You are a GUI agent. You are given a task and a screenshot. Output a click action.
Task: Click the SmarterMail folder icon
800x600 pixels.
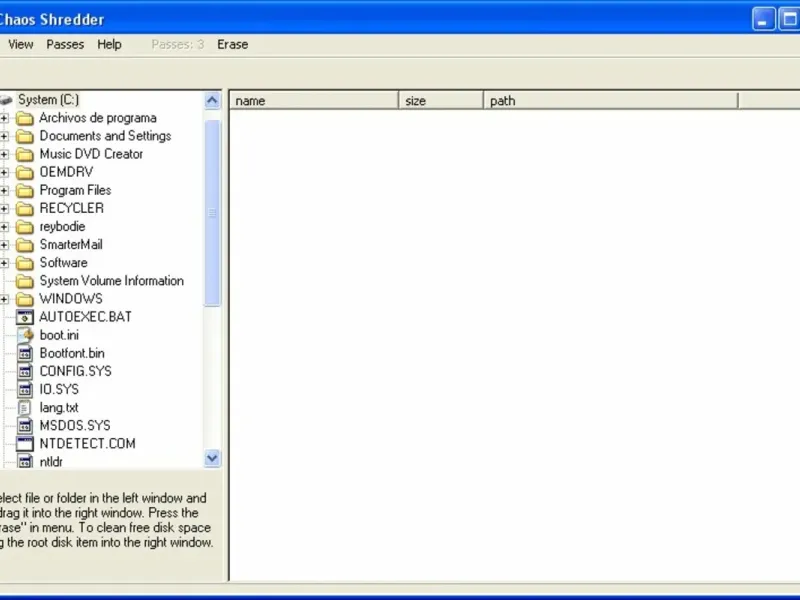click(24, 245)
